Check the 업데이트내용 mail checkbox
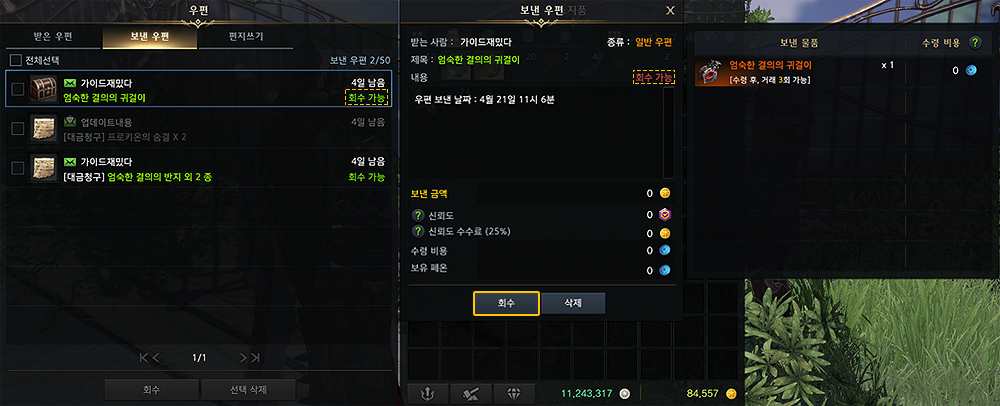The image size is (1000, 406). coord(18,129)
